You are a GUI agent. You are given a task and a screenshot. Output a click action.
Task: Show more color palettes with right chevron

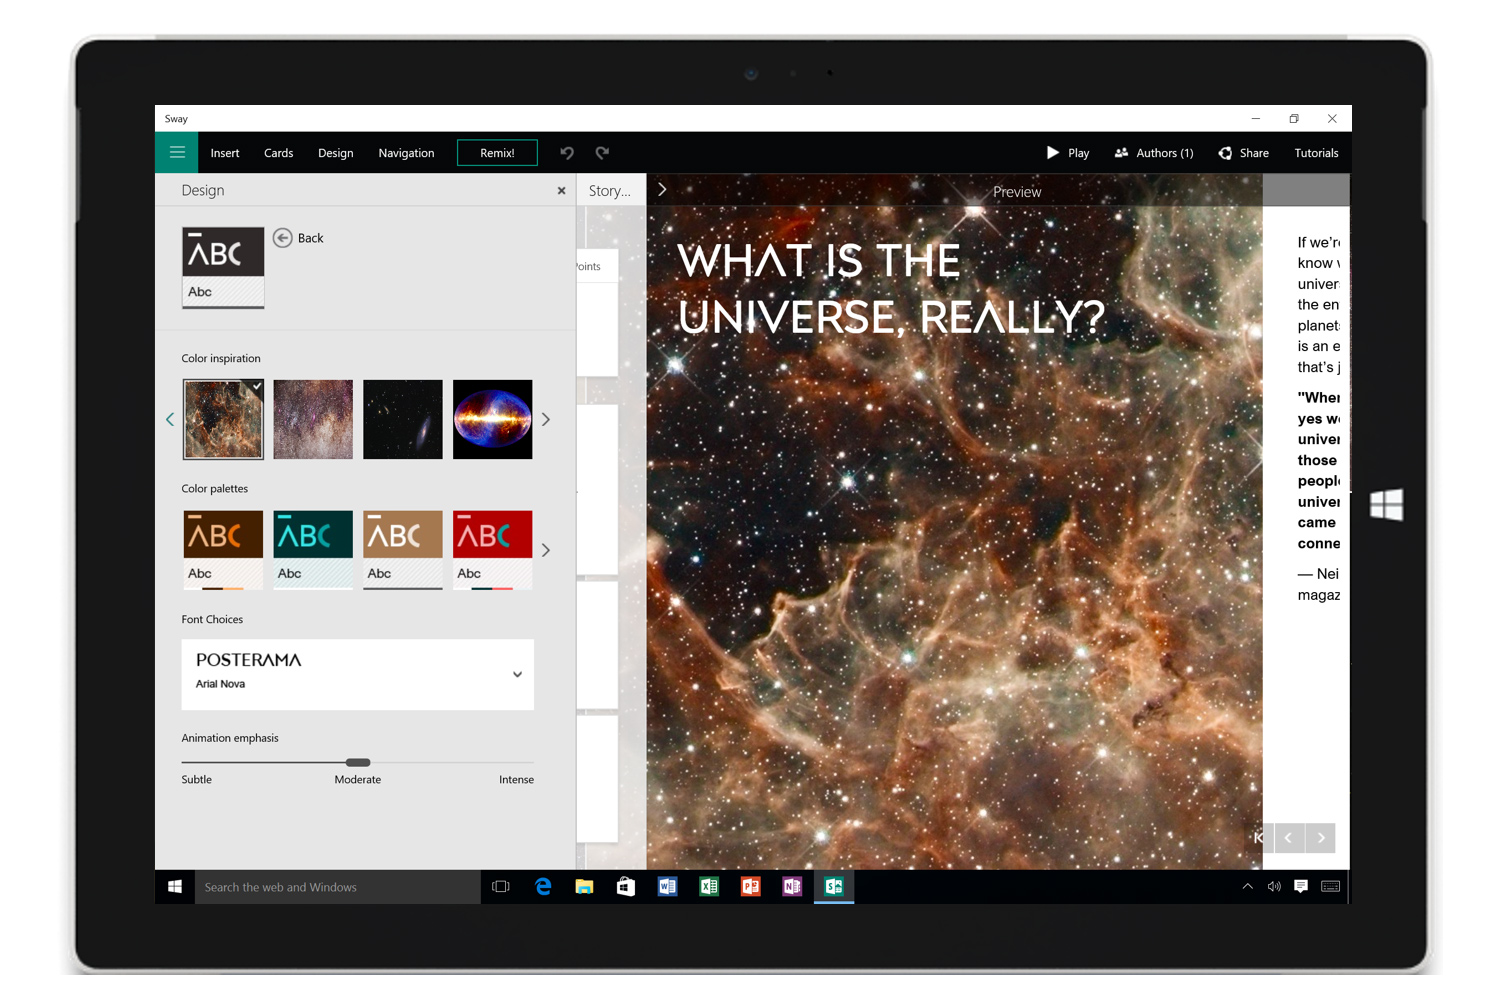coord(546,550)
